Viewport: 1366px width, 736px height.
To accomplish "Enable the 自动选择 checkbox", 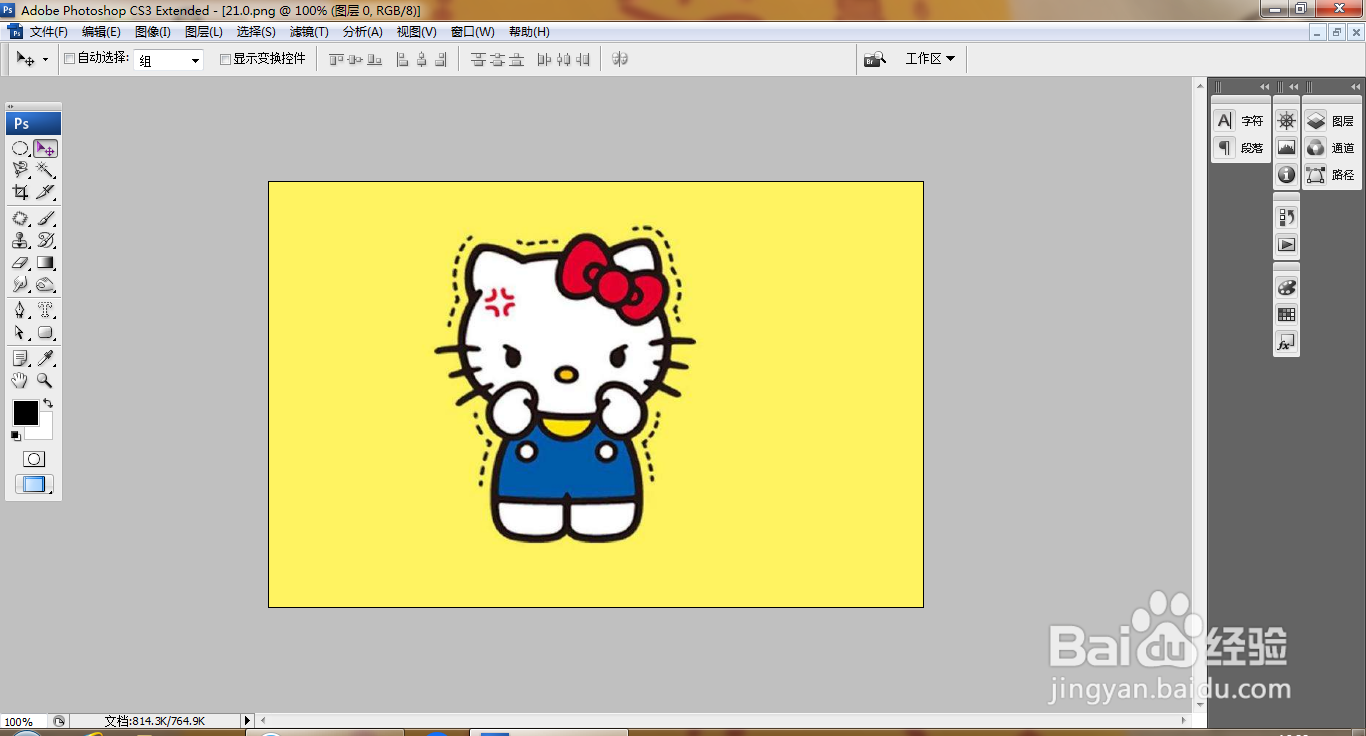I will (69, 59).
